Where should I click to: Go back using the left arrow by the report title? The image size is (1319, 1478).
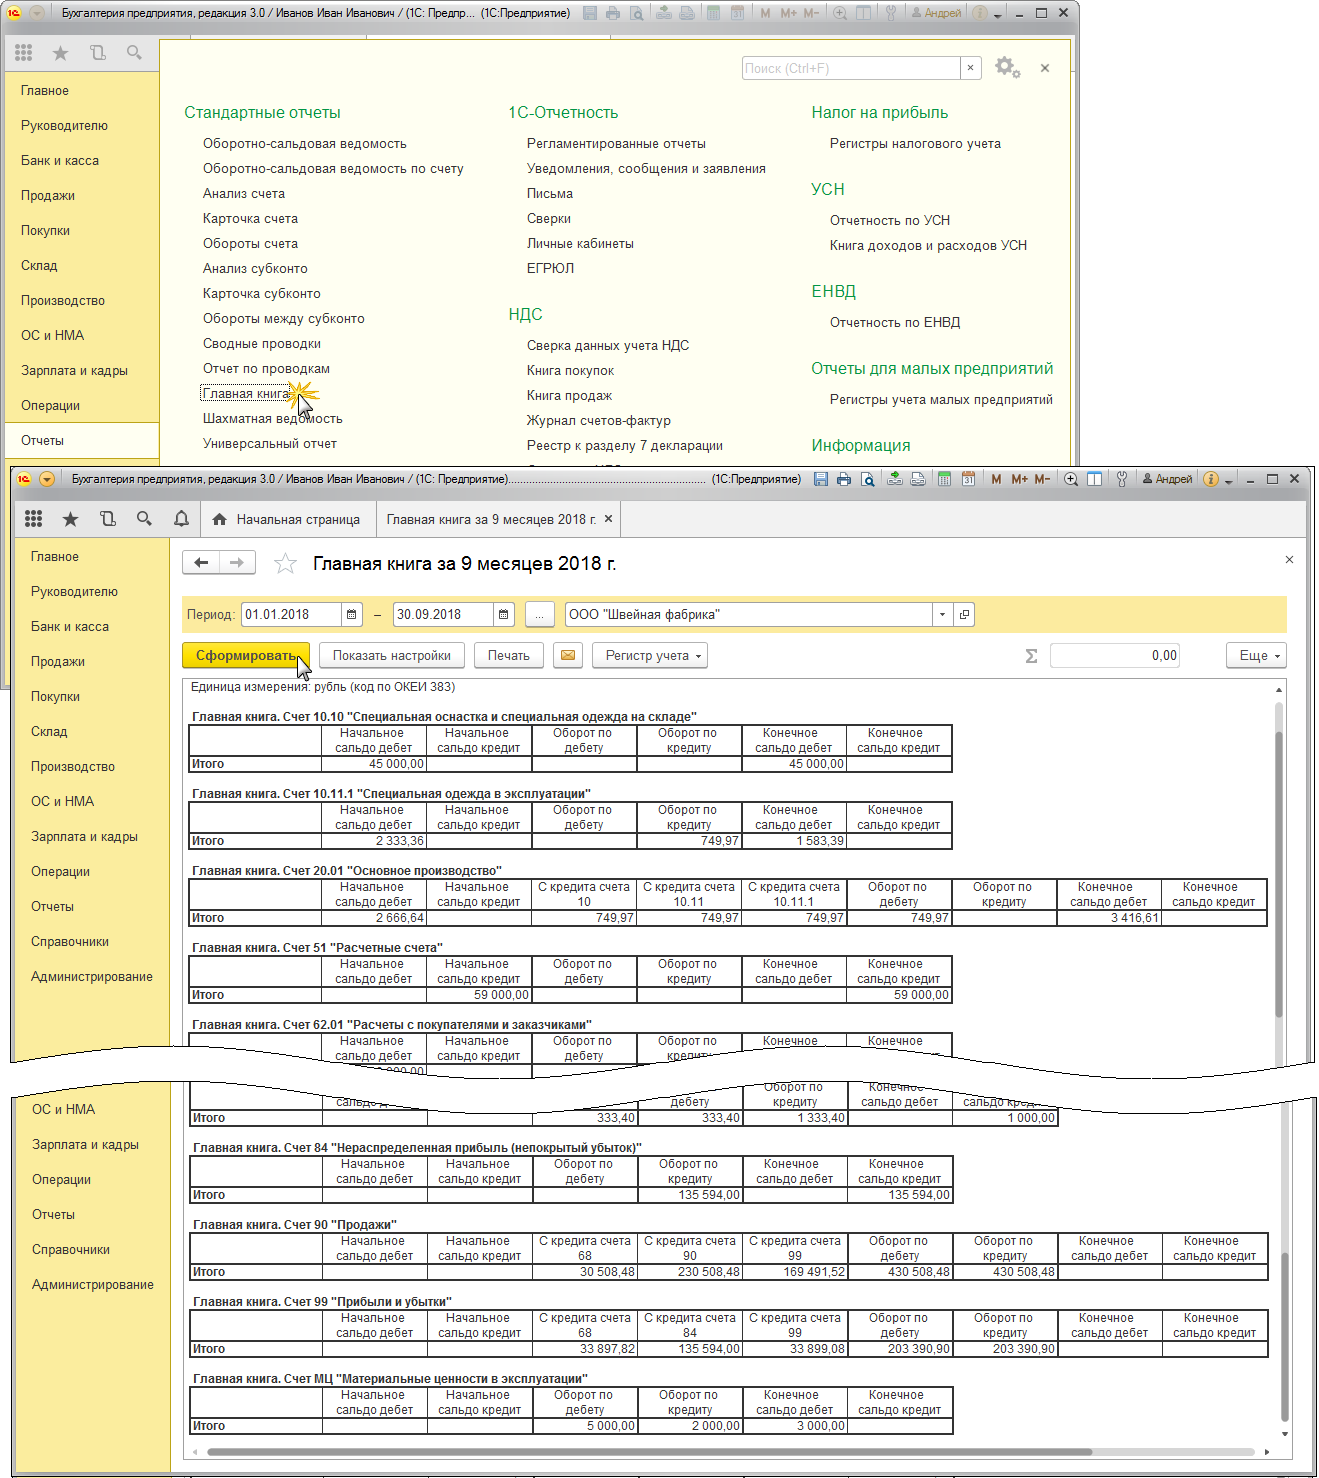click(x=201, y=563)
